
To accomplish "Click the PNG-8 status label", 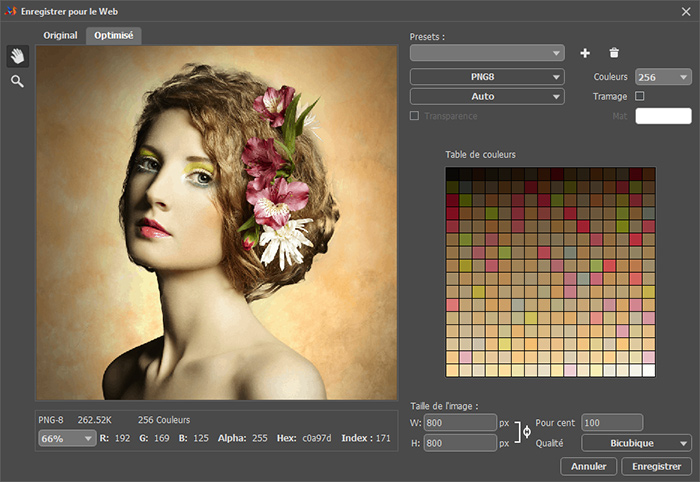I will pyautogui.click(x=50, y=420).
